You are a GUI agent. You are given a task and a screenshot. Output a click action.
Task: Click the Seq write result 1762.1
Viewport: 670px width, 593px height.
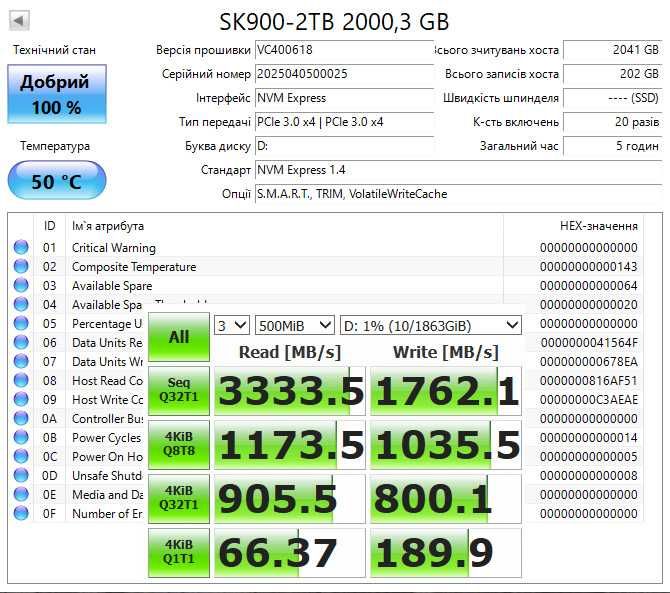click(x=446, y=391)
